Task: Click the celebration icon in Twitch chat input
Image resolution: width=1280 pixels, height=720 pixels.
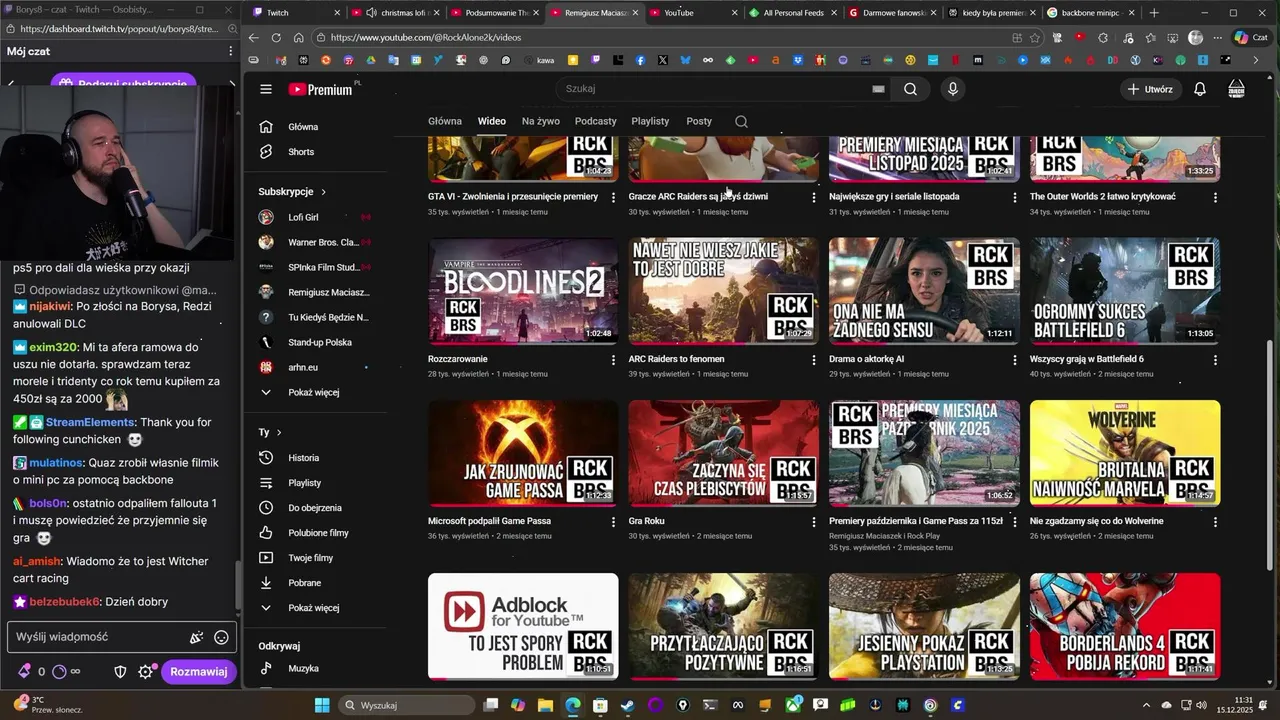Action: [197, 637]
